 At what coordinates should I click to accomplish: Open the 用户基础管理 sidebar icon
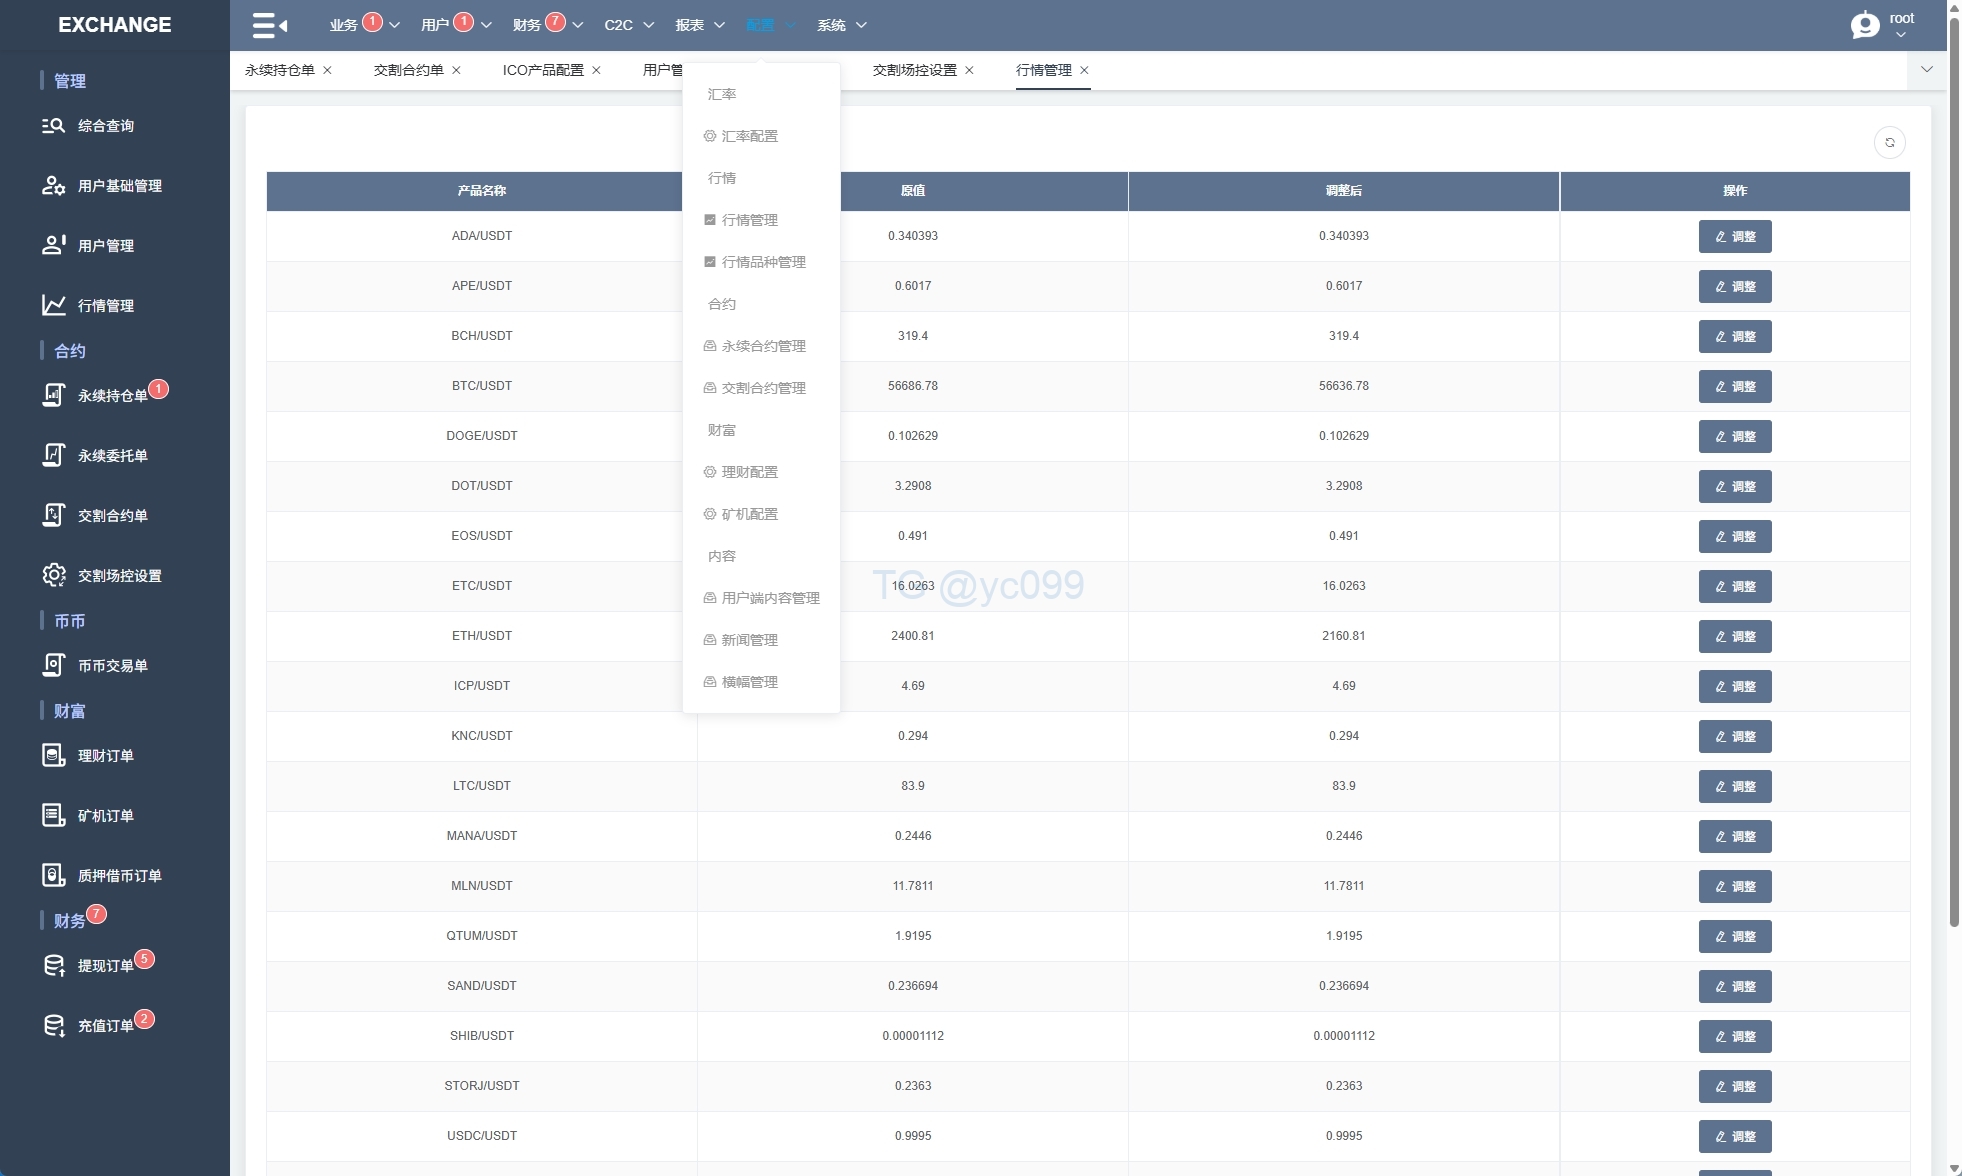point(53,186)
